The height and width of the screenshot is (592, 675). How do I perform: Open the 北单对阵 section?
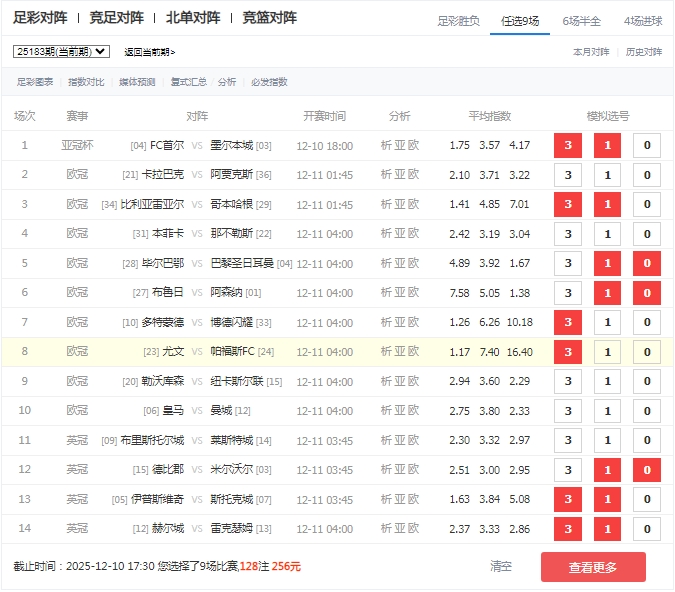(193, 18)
